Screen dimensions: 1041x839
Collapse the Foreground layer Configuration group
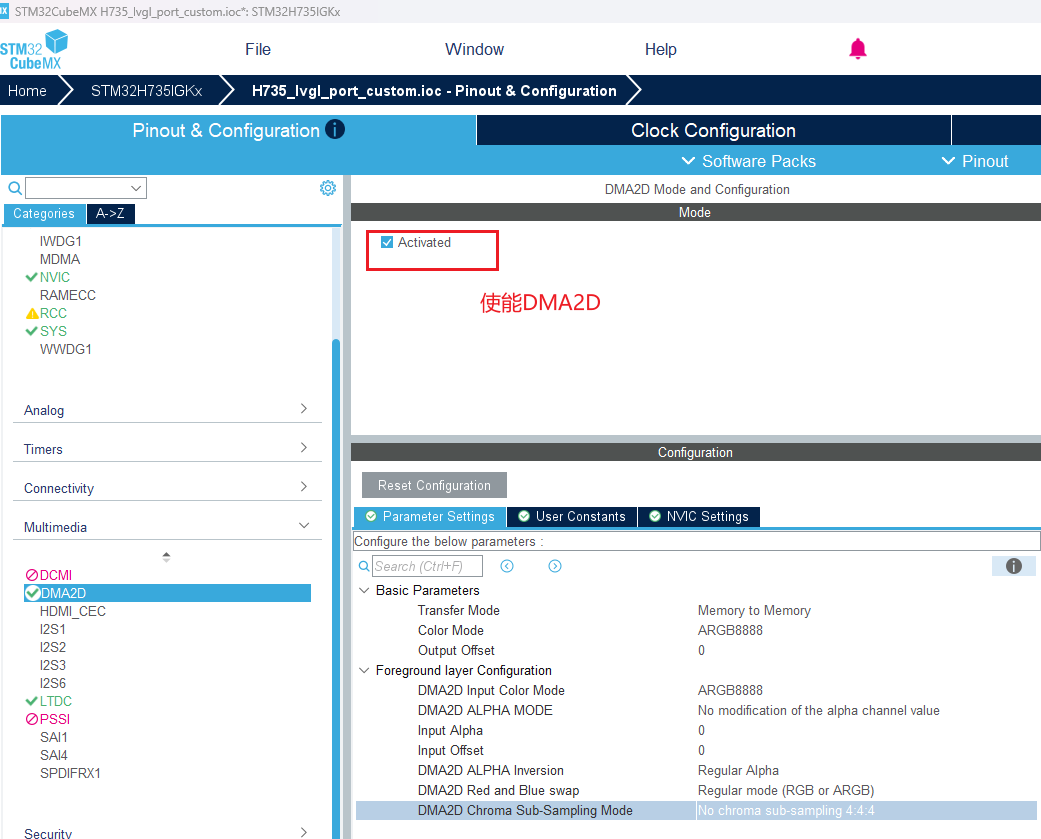364,670
